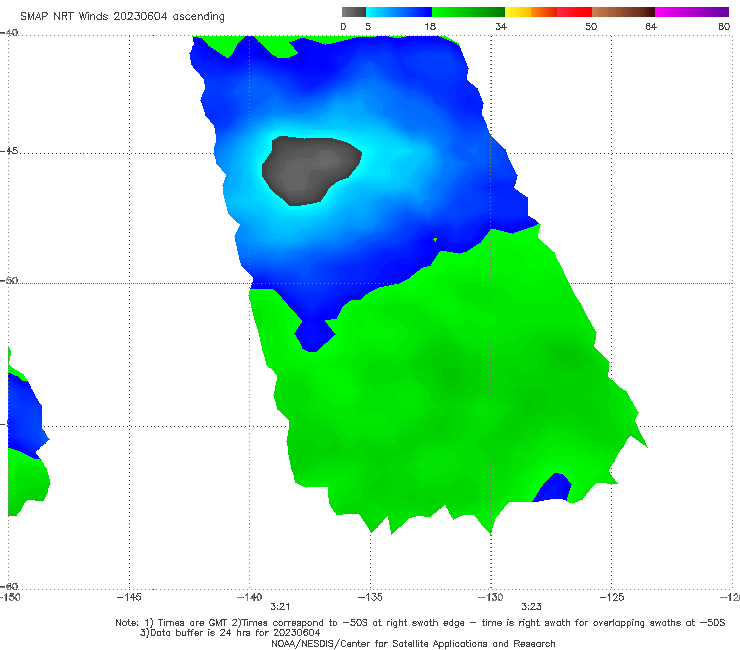
Task: Click the longitude label '-130'
Action: (x=490, y=597)
